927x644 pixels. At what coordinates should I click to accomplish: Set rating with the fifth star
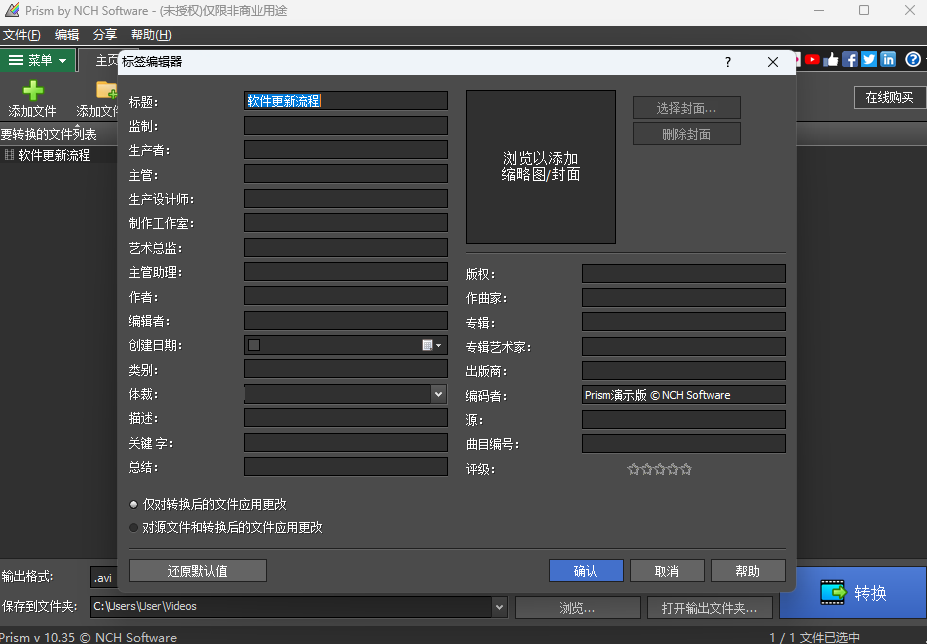(686, 470)
